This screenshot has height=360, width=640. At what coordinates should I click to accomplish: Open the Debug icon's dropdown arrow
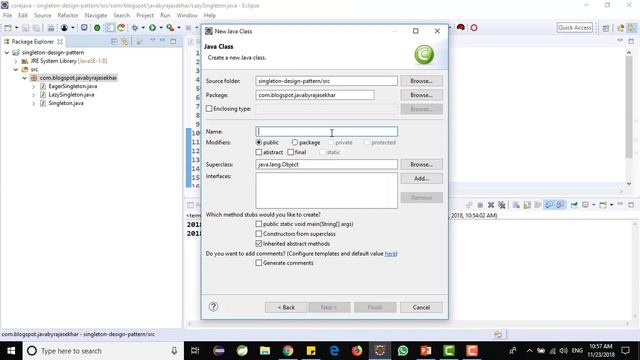click(143, 28)
